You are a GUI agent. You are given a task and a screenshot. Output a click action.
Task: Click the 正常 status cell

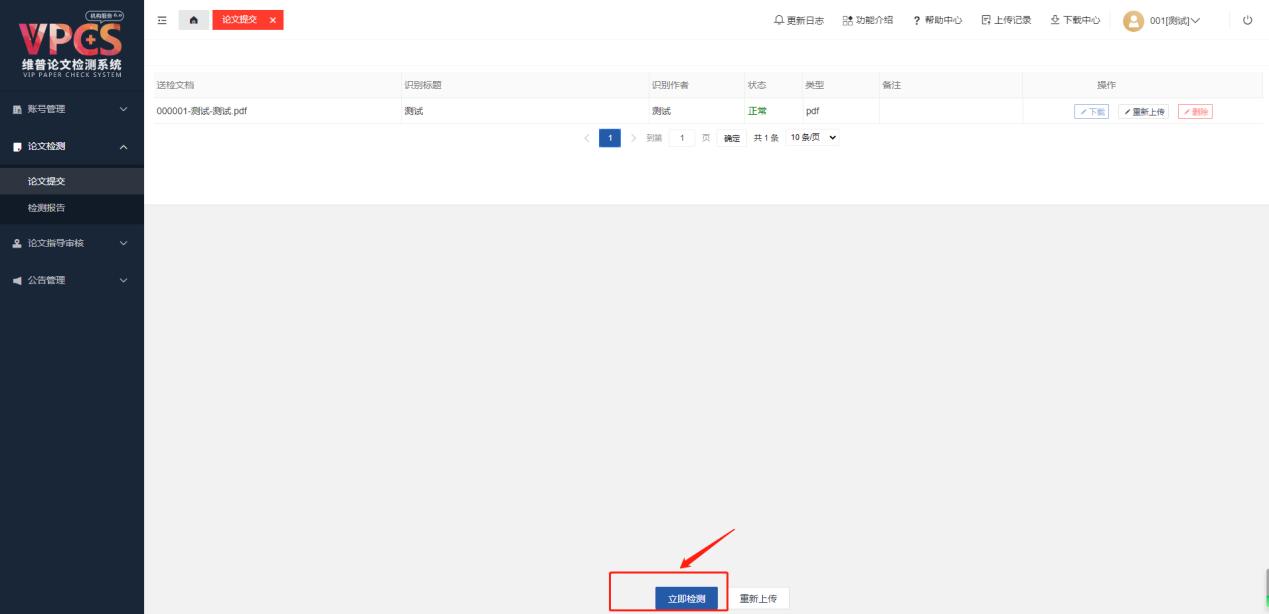click(757, 111)
